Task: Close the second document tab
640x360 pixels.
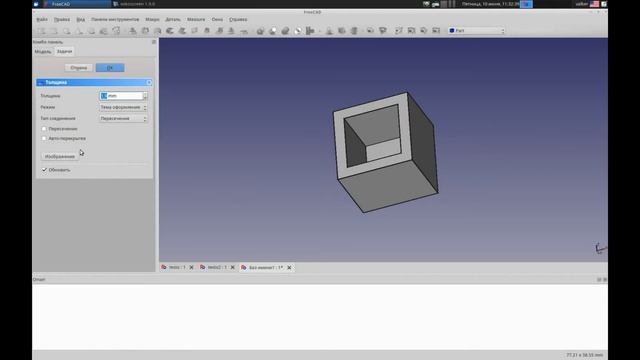Action: 233,267
